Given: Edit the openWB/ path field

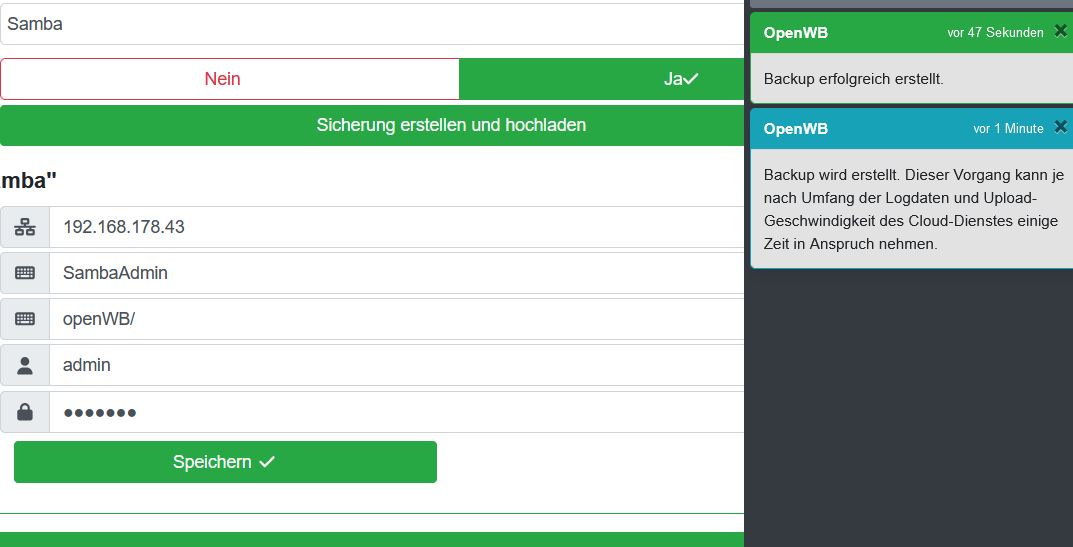Looking at the screenshot, I should coord(396,319).
